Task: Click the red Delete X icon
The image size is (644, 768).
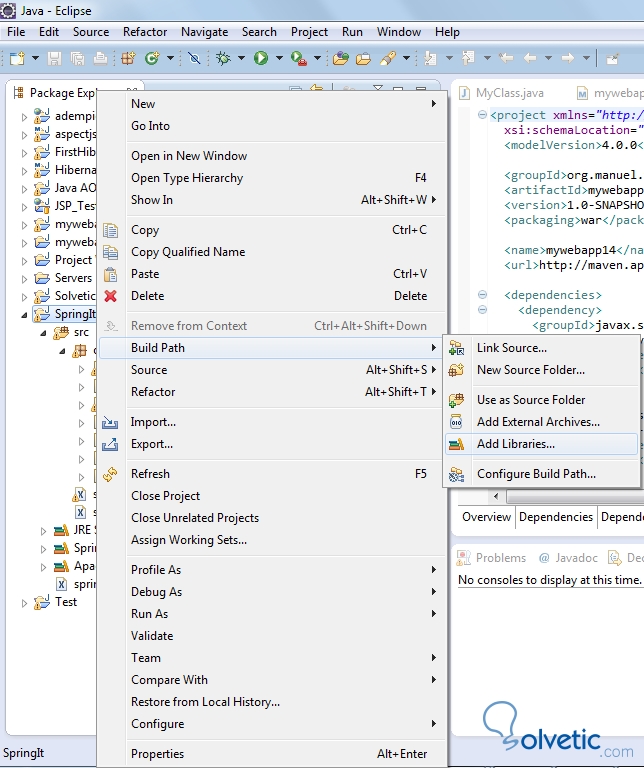Action: [x=111, y=296]
